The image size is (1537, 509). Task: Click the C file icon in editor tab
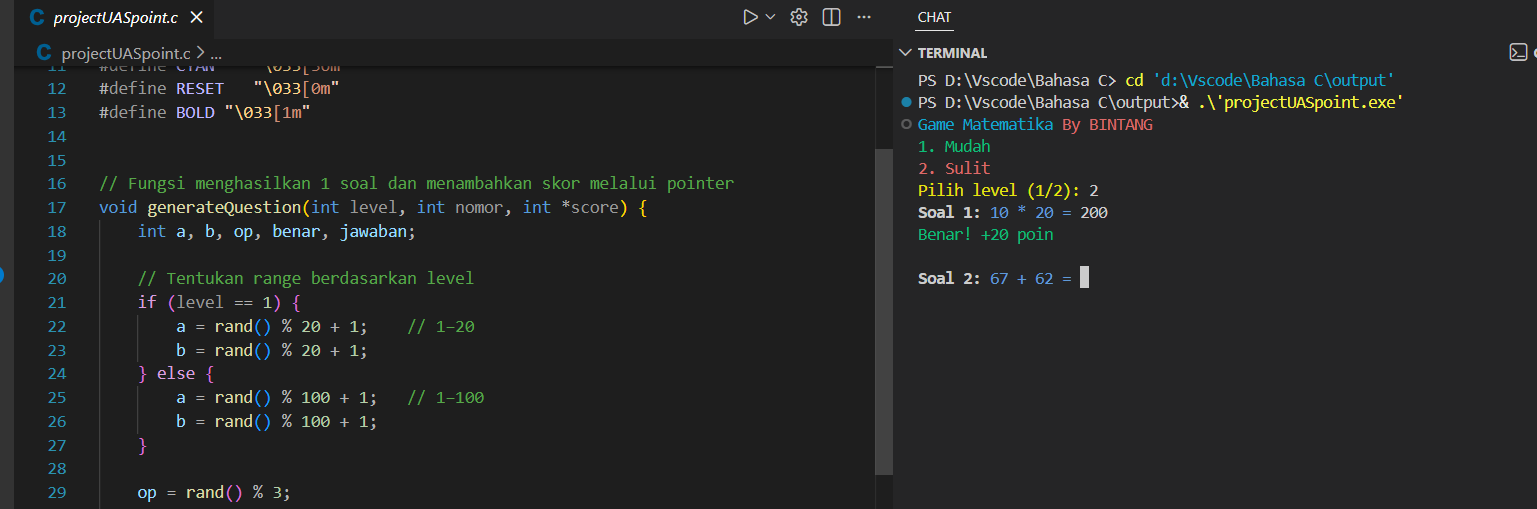[x=37, y=18]
